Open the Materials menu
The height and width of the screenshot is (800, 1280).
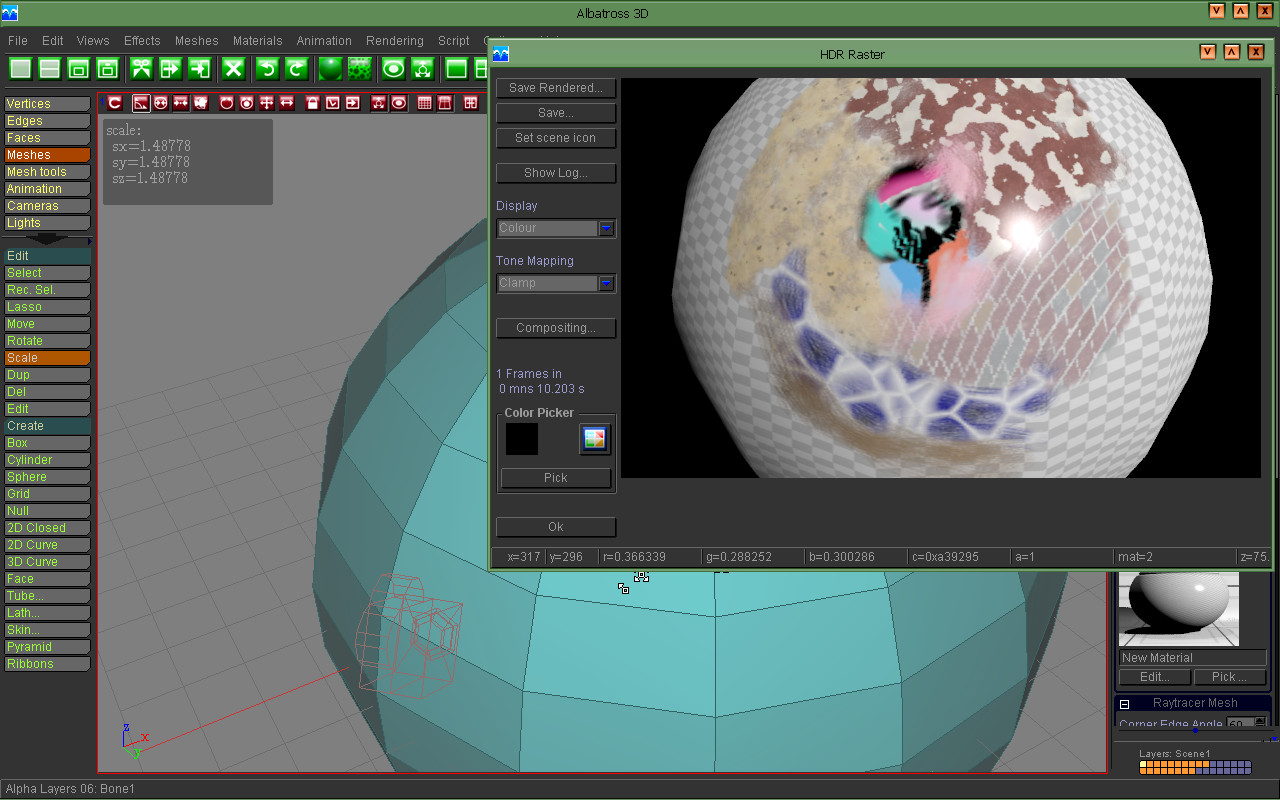[x=258, y=41]
